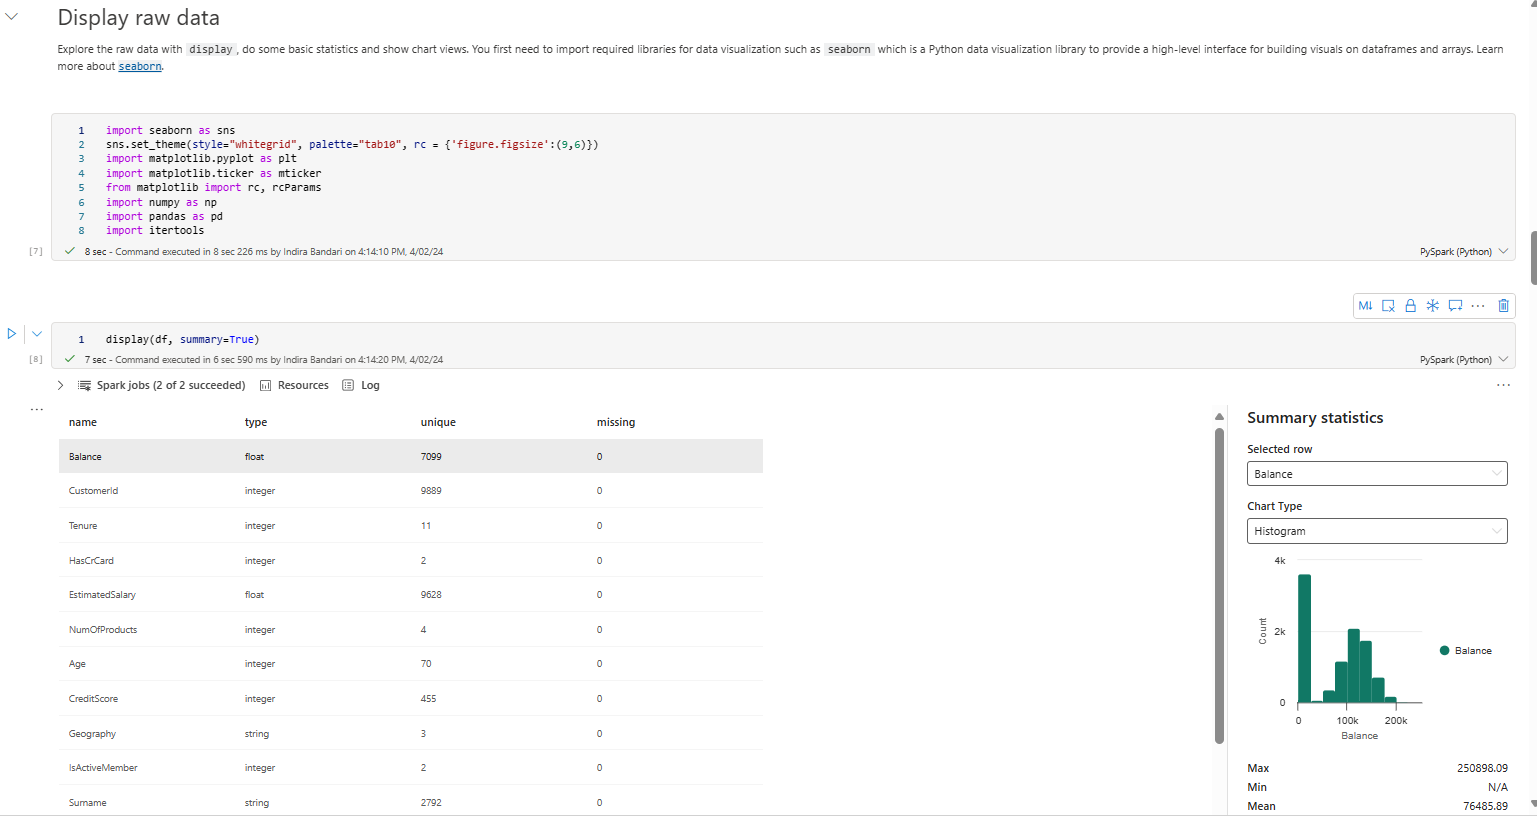Open the Chart Type dropdown showing Histogram

pos(1376,531)
